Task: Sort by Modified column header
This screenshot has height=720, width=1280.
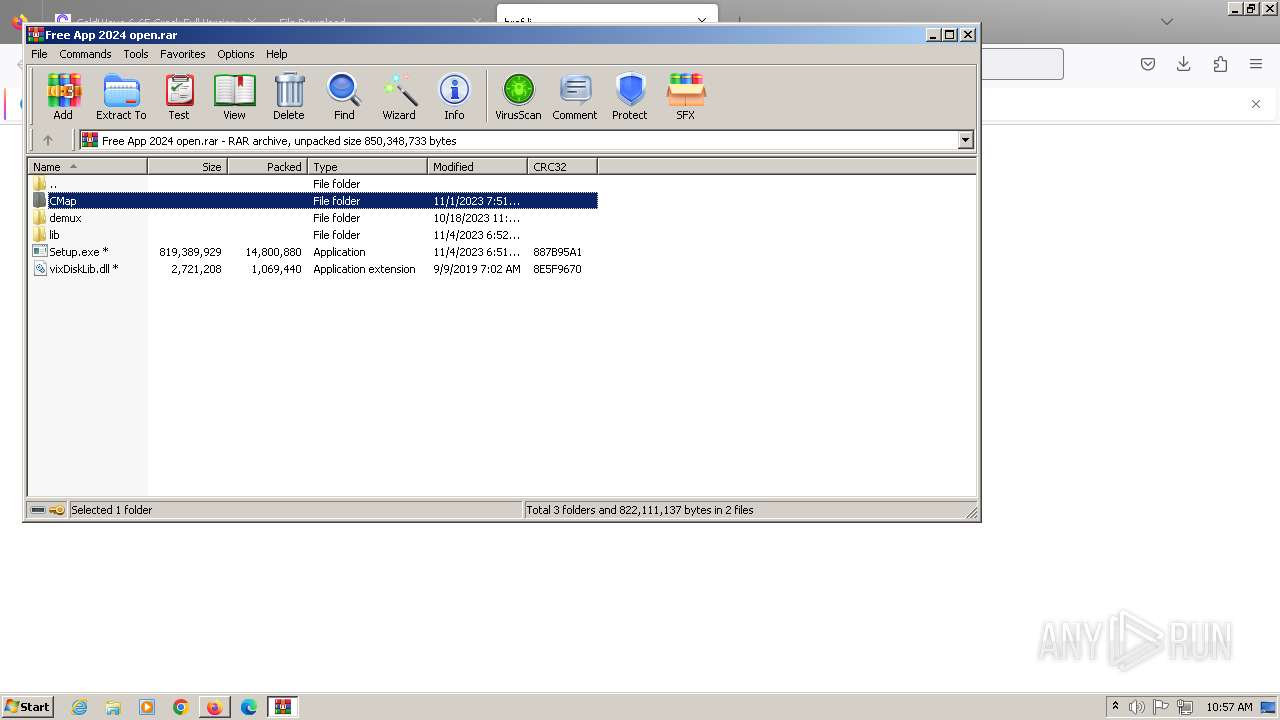Action: (478, 167)
